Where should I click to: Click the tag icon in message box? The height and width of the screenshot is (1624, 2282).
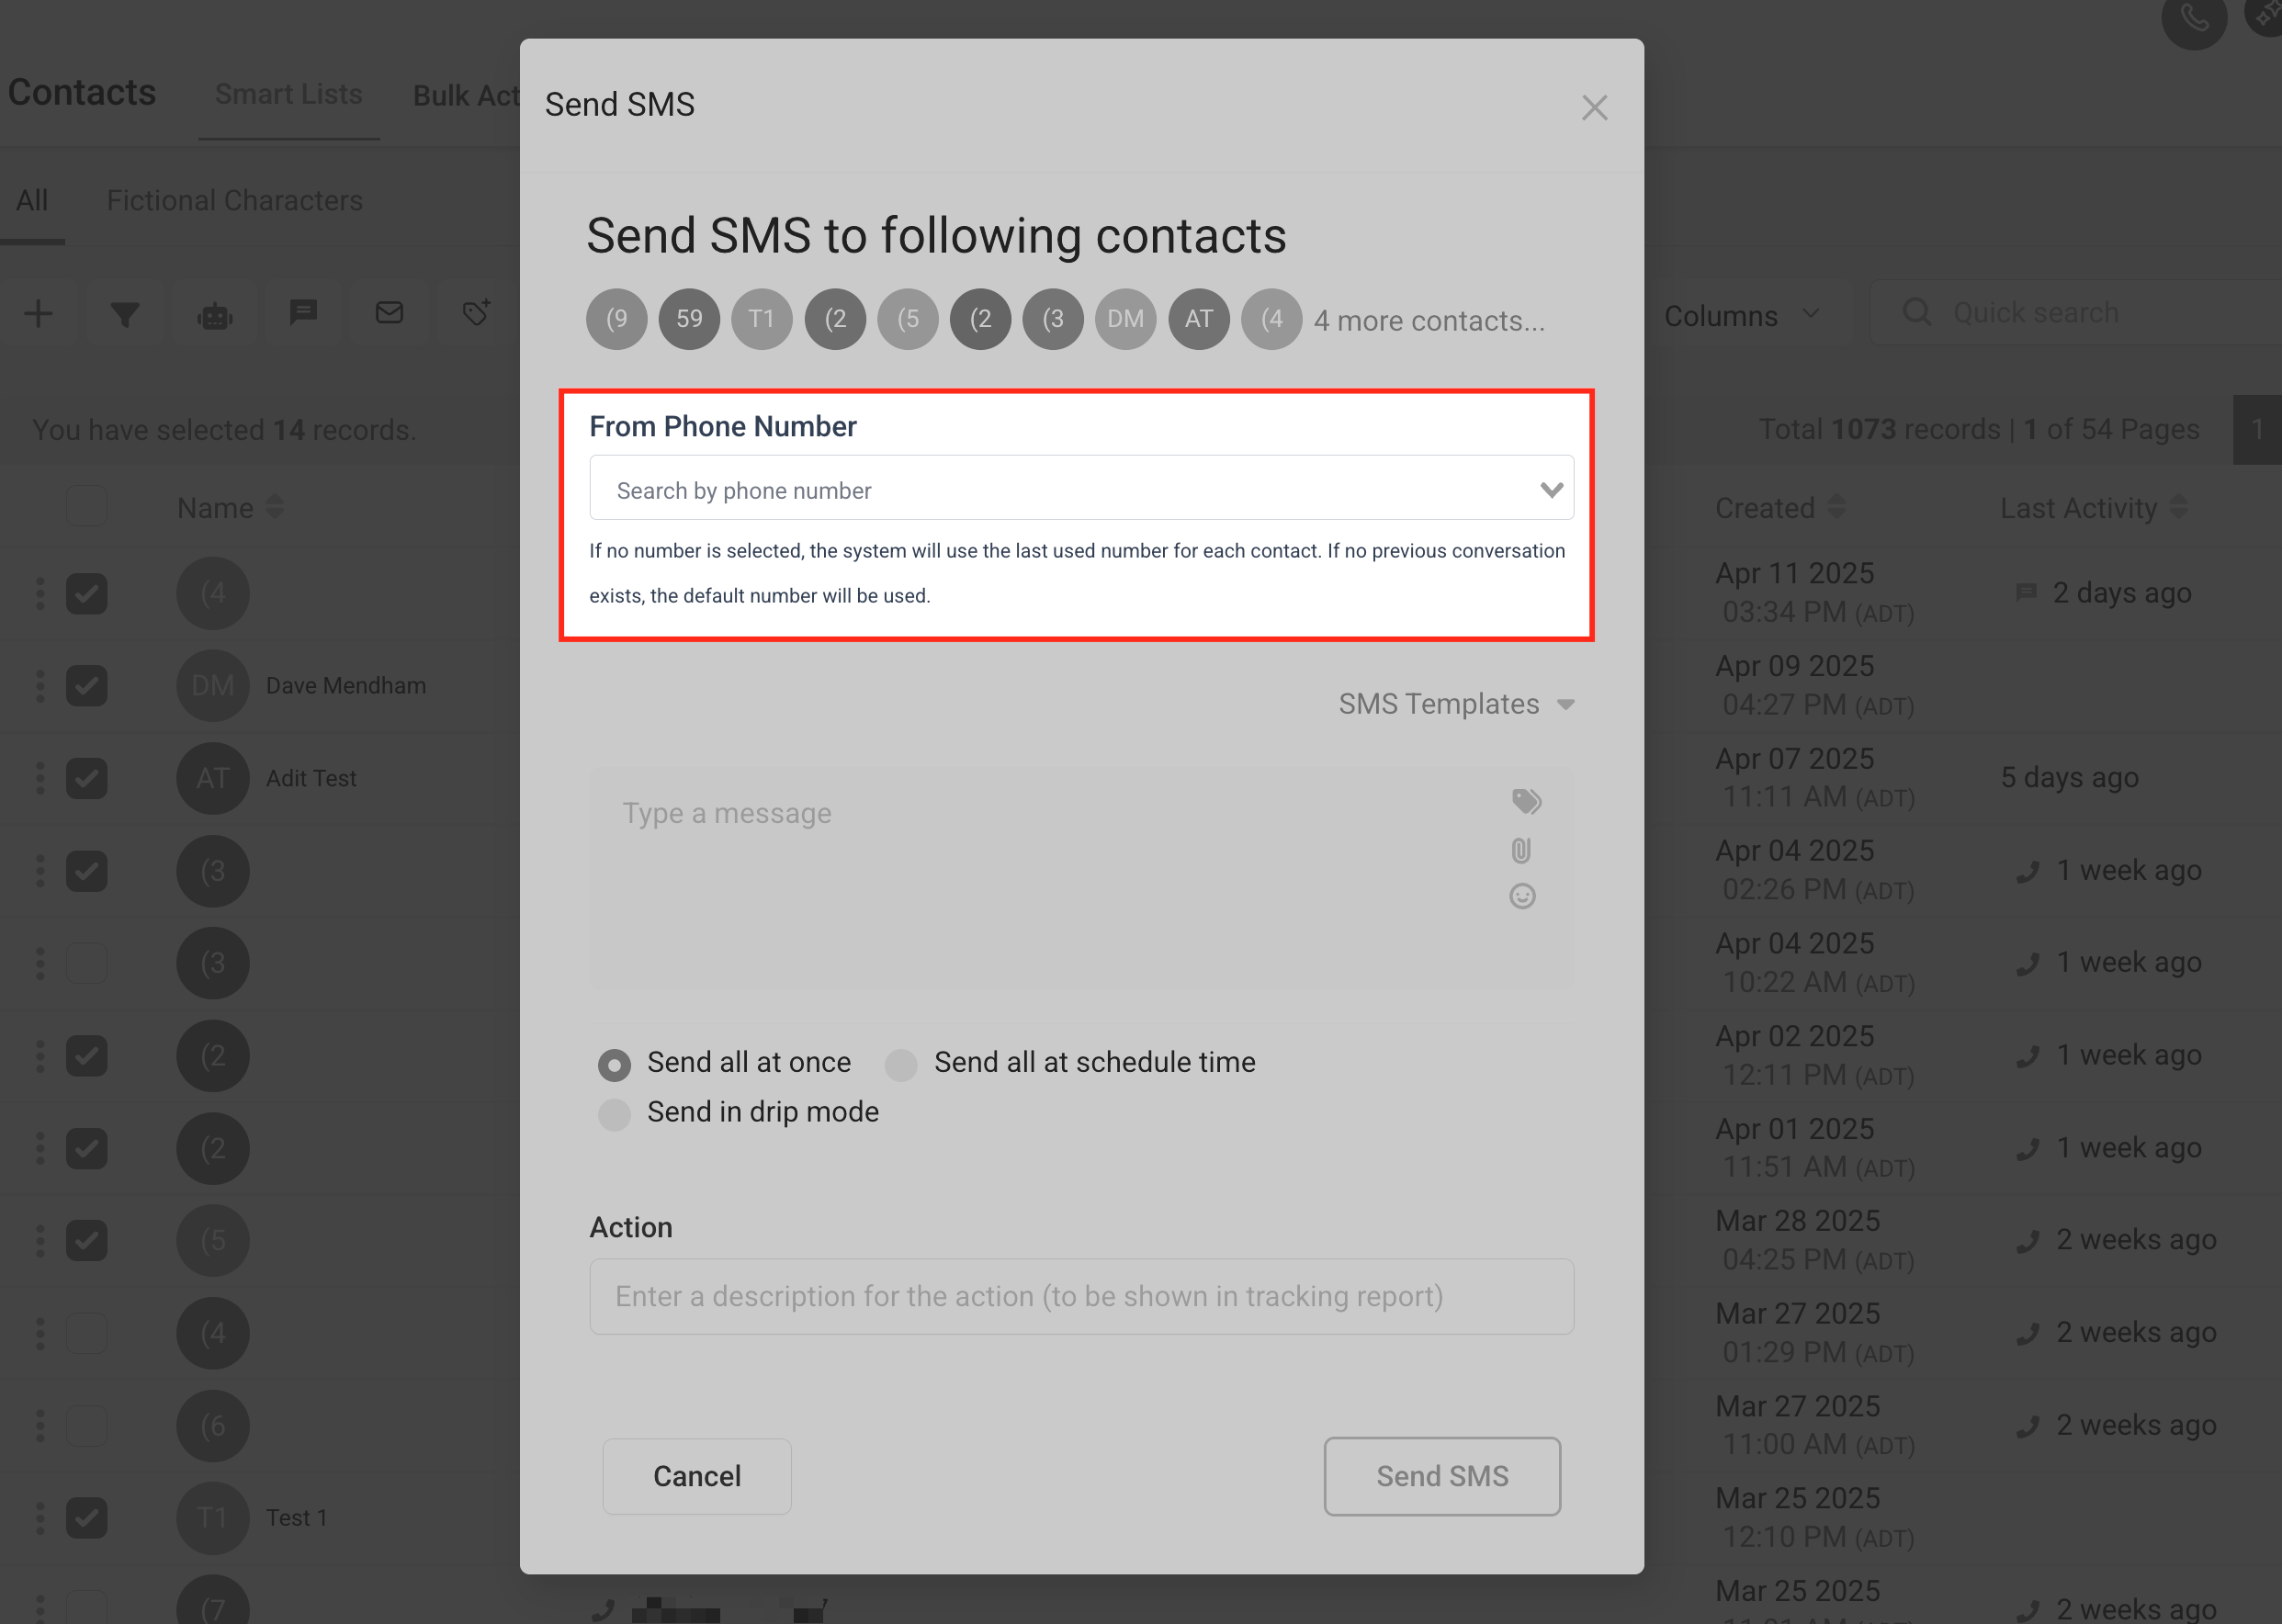[x=1525, y=801]
